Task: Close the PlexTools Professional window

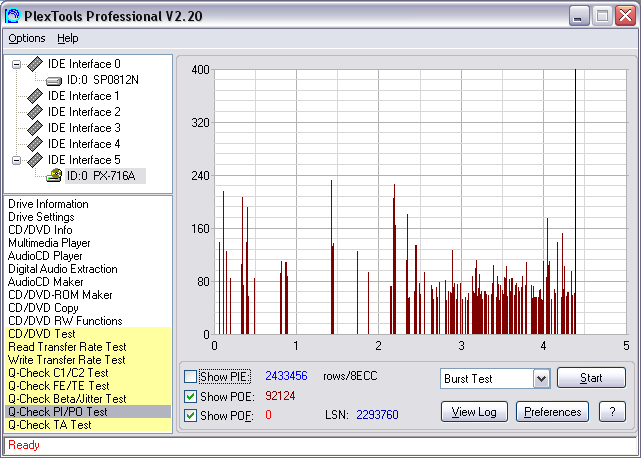Action: [625, 16]
